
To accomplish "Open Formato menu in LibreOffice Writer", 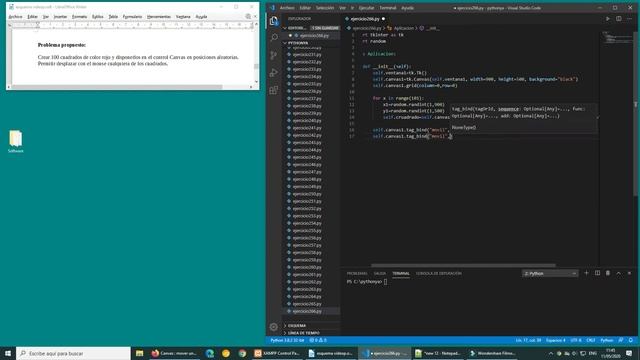I will pos(80,17).
